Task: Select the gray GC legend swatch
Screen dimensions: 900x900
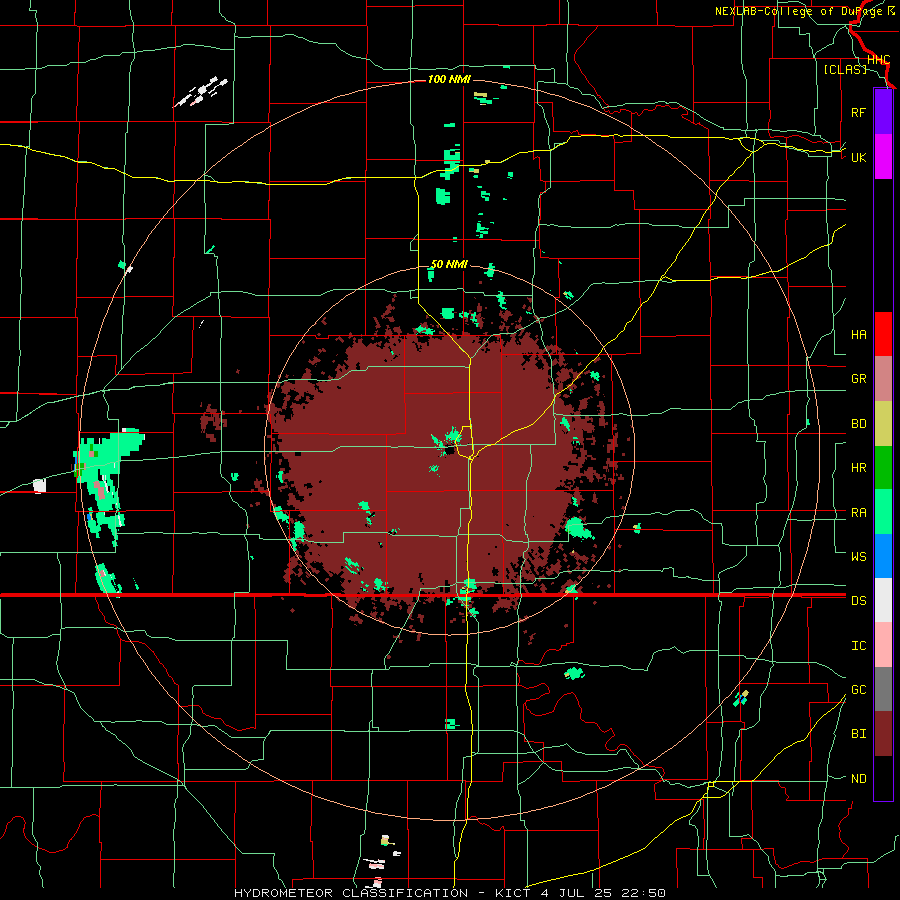Action: [883, 689]
